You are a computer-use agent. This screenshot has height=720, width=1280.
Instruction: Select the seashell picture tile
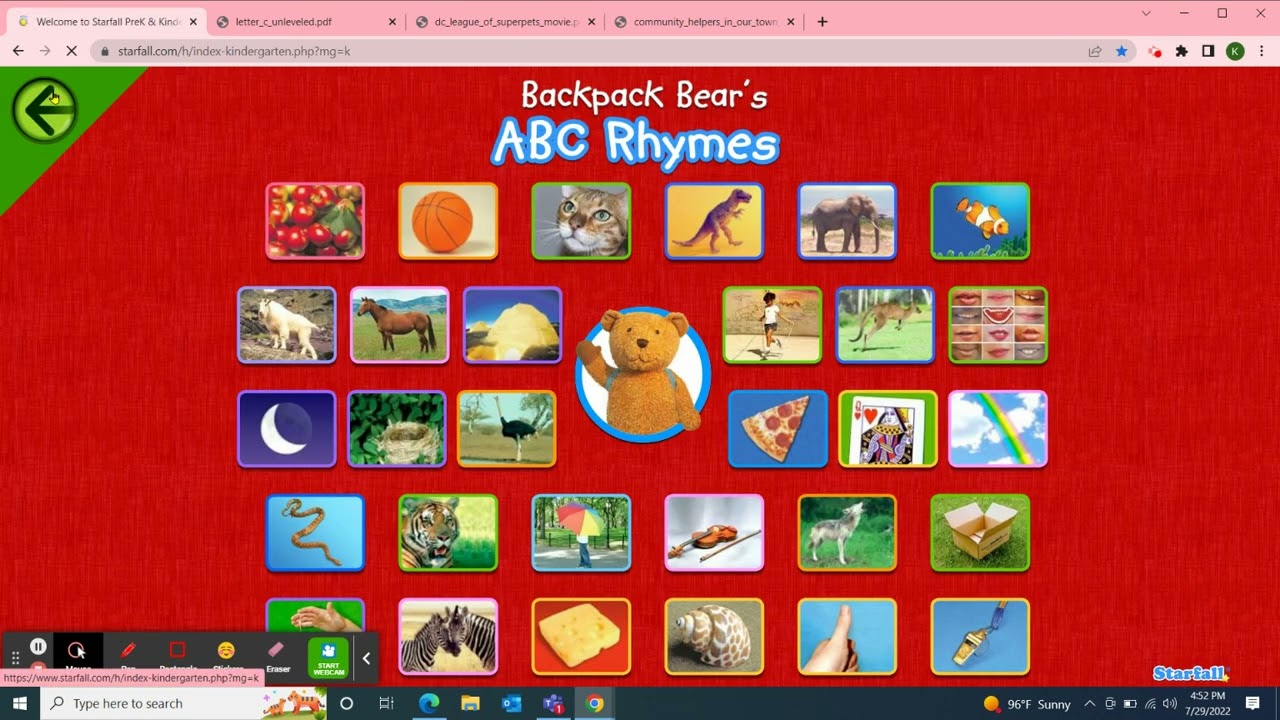point(714,637)
